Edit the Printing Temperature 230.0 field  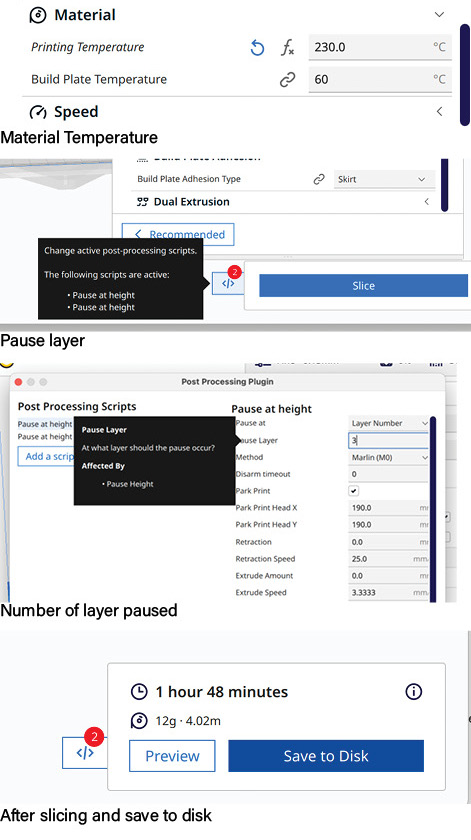tap(380, 47)
